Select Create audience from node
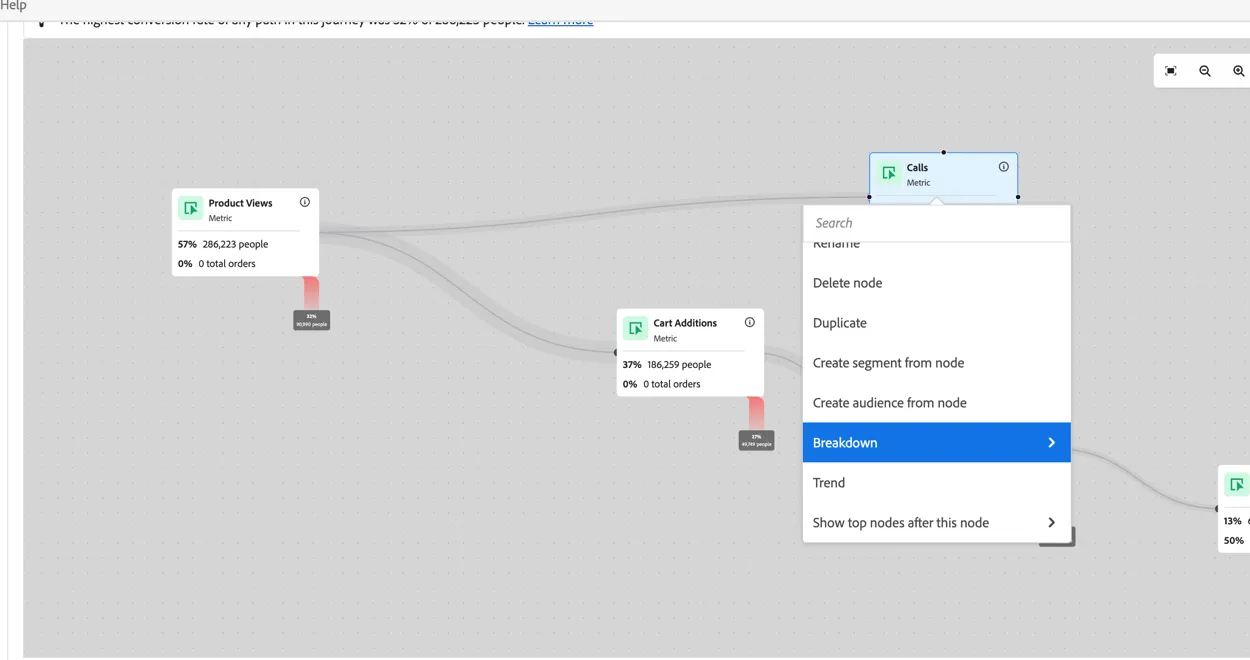Screen dimensions: 1250x660 pyautogui.click(x=936, y=403)
